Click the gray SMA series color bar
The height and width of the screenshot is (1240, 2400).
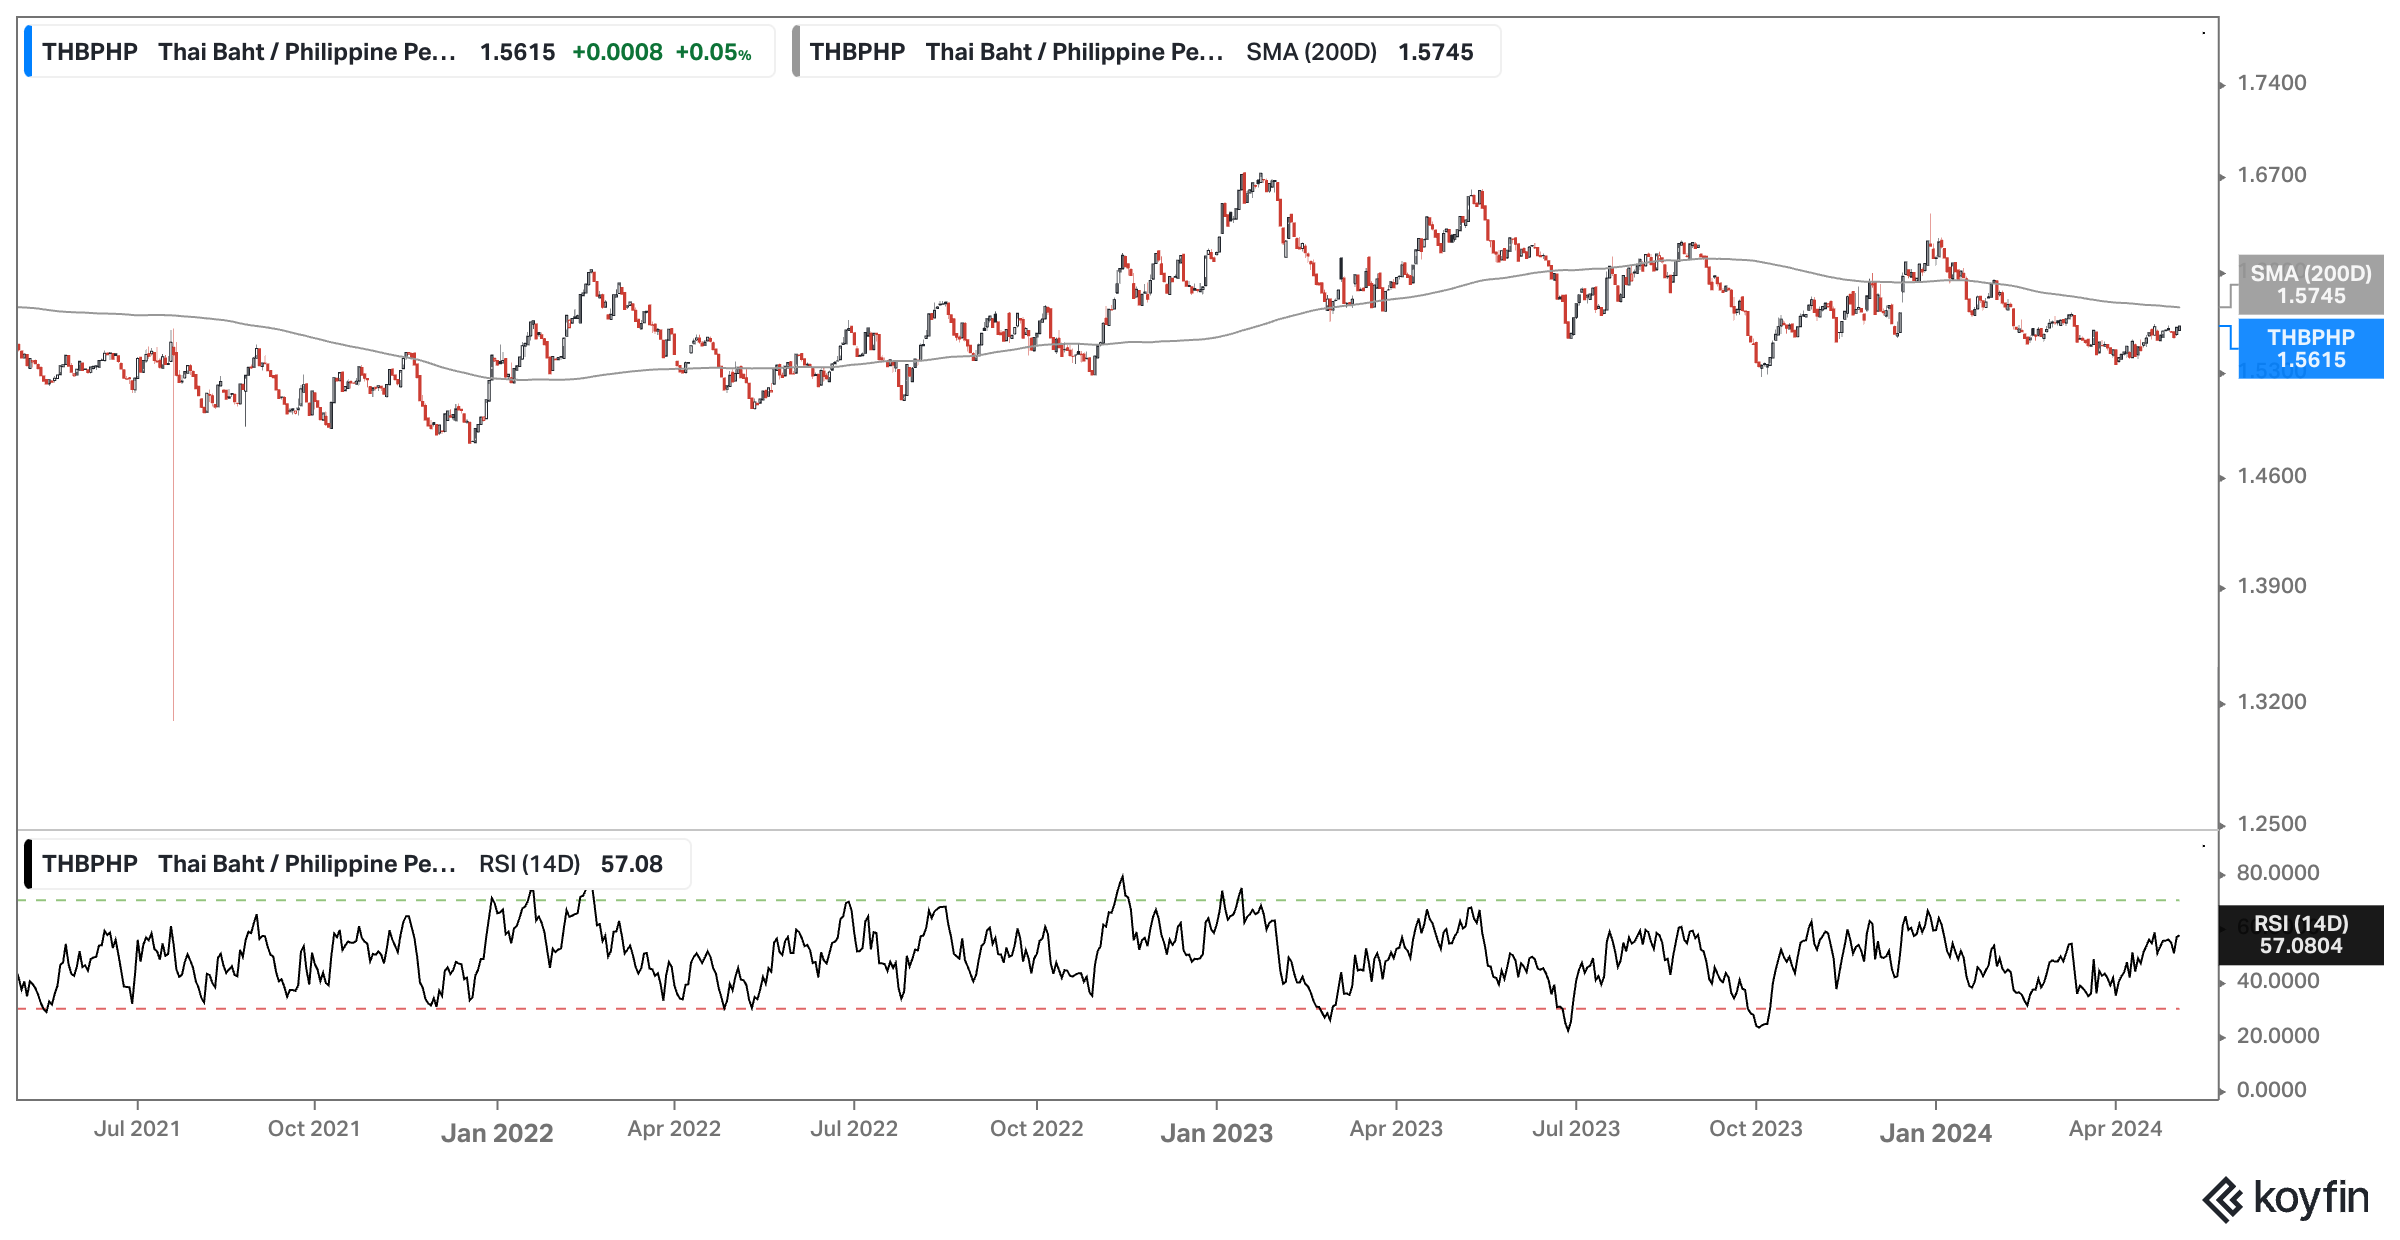796,52
